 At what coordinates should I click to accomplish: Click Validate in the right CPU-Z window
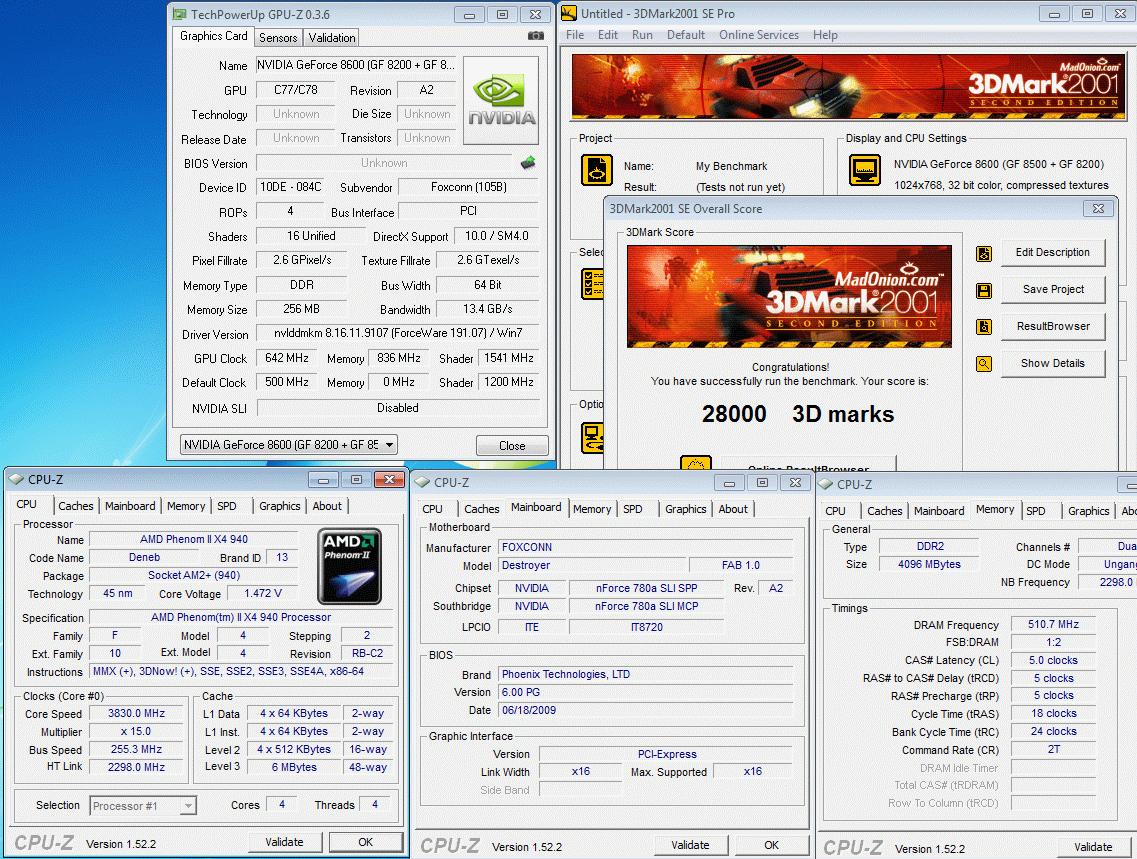(1093, 847)
